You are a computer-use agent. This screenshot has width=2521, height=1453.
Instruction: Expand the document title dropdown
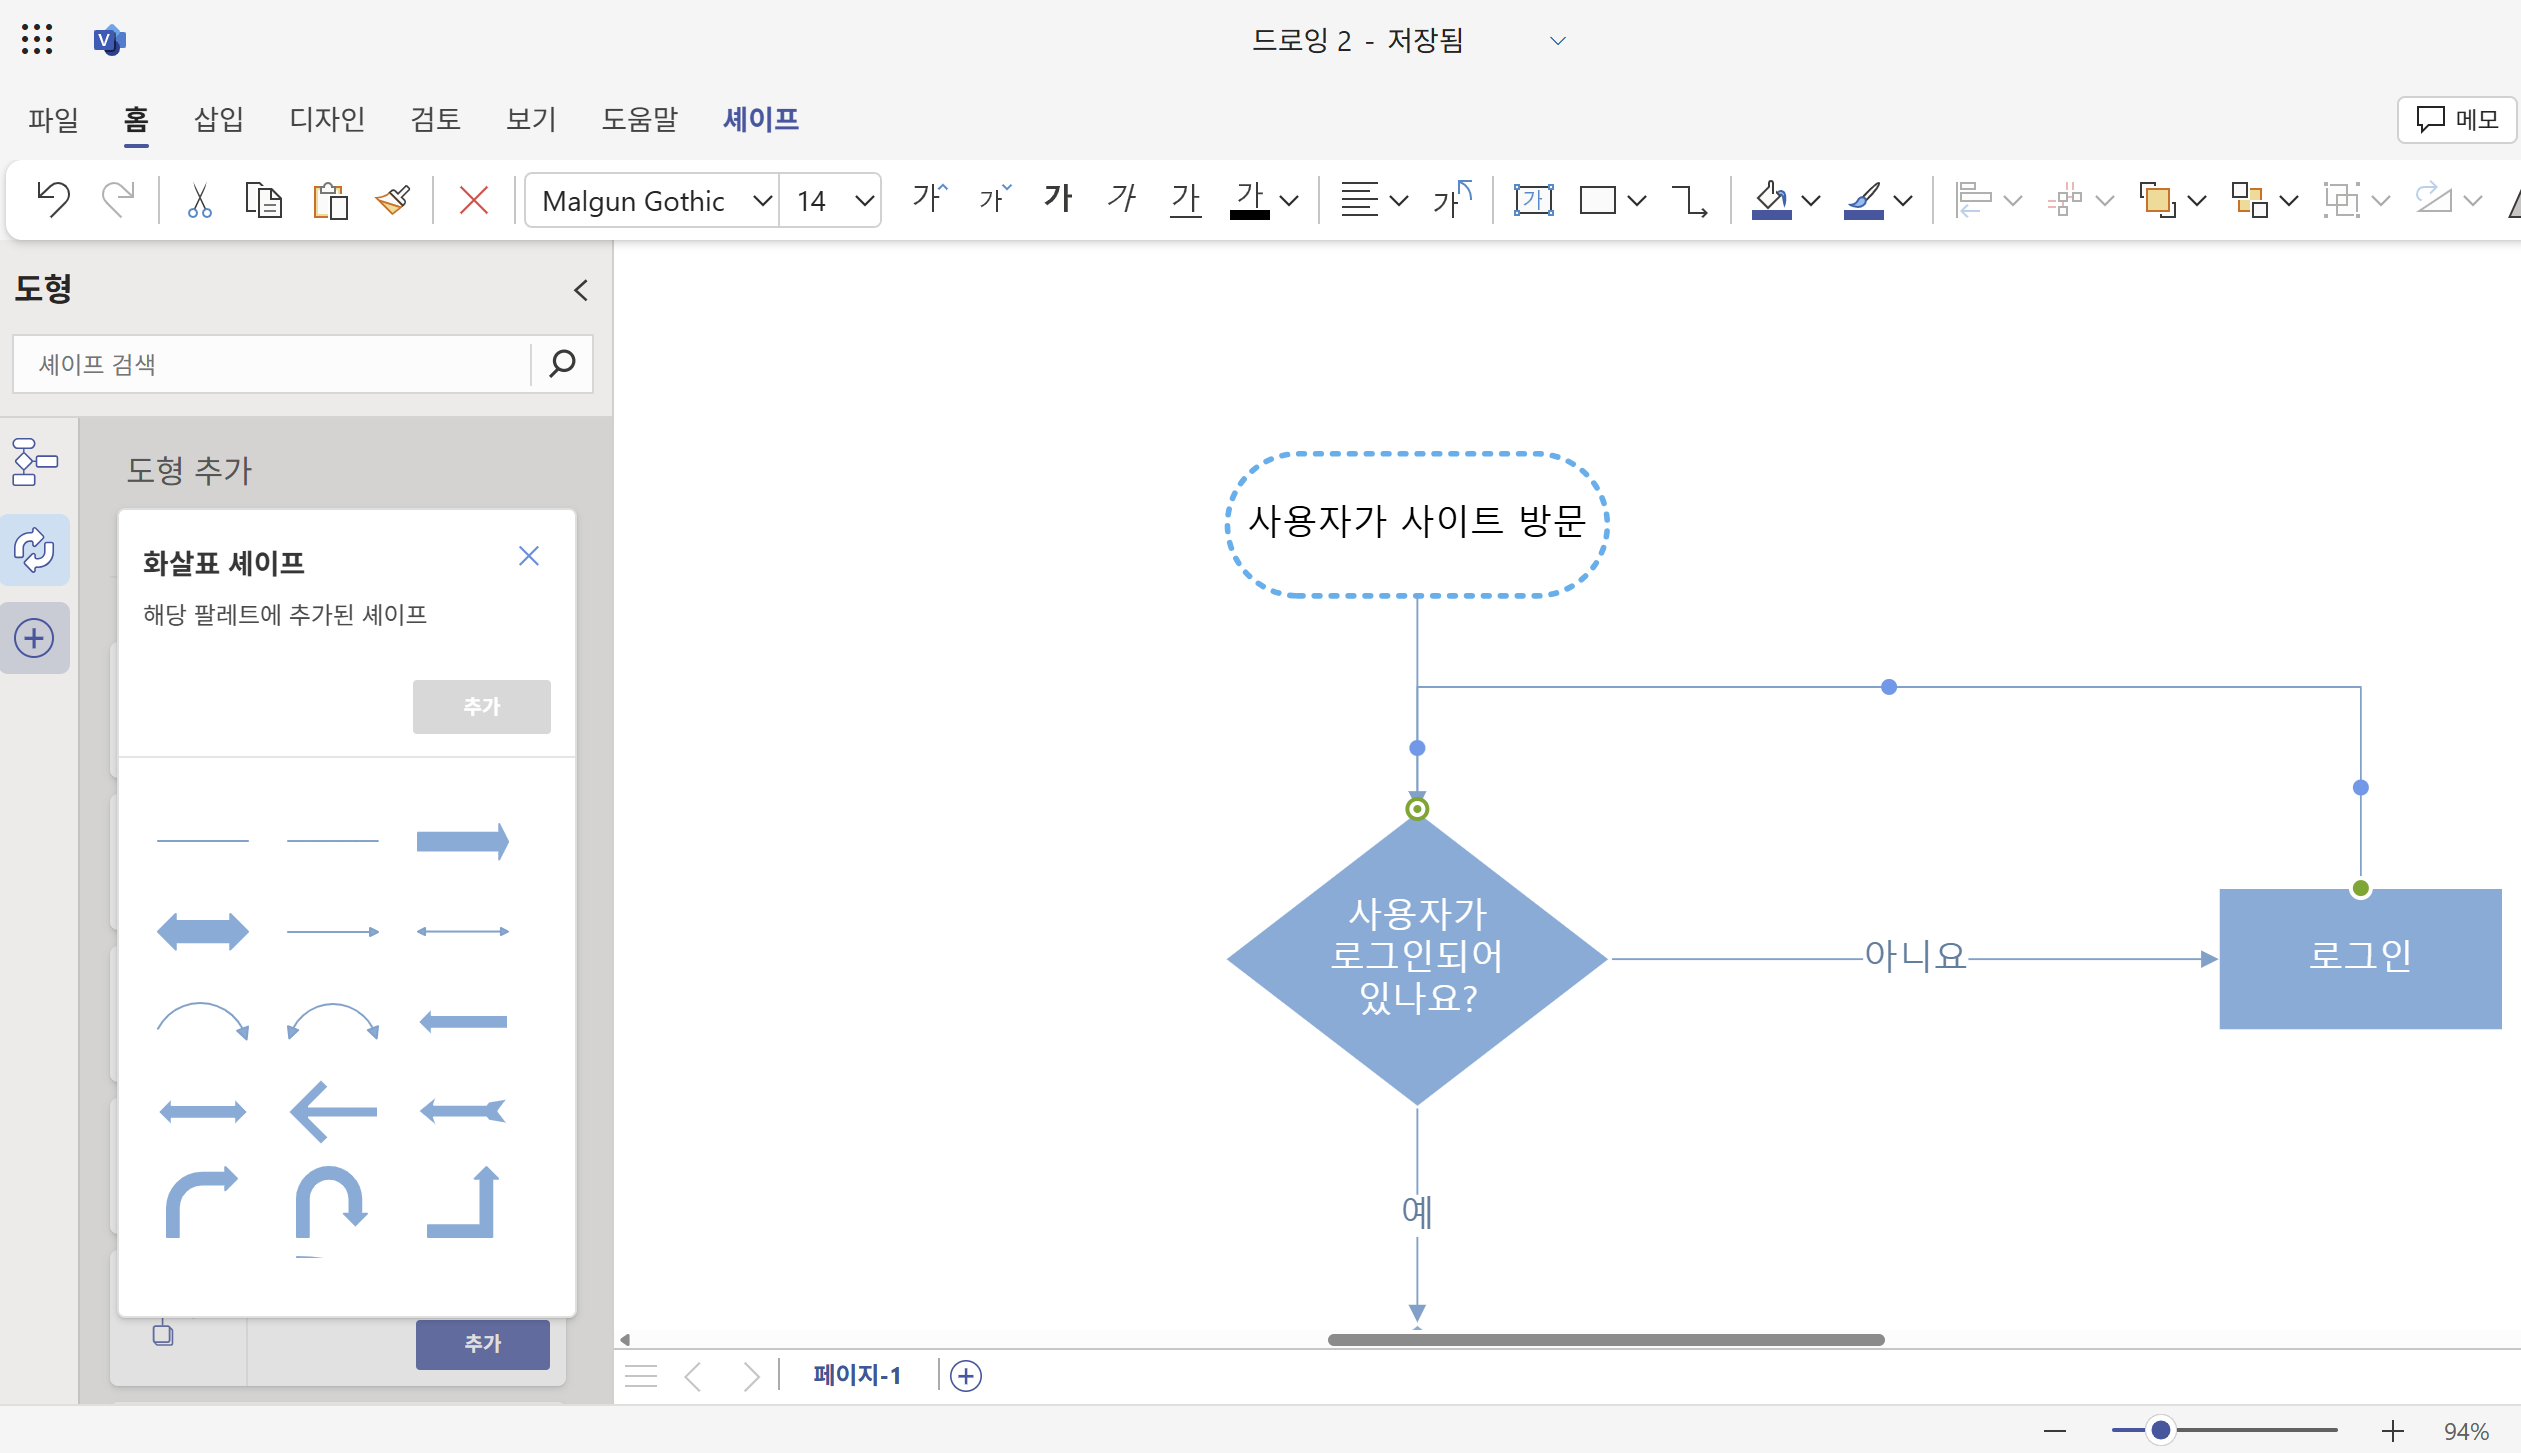[1557, 41]
